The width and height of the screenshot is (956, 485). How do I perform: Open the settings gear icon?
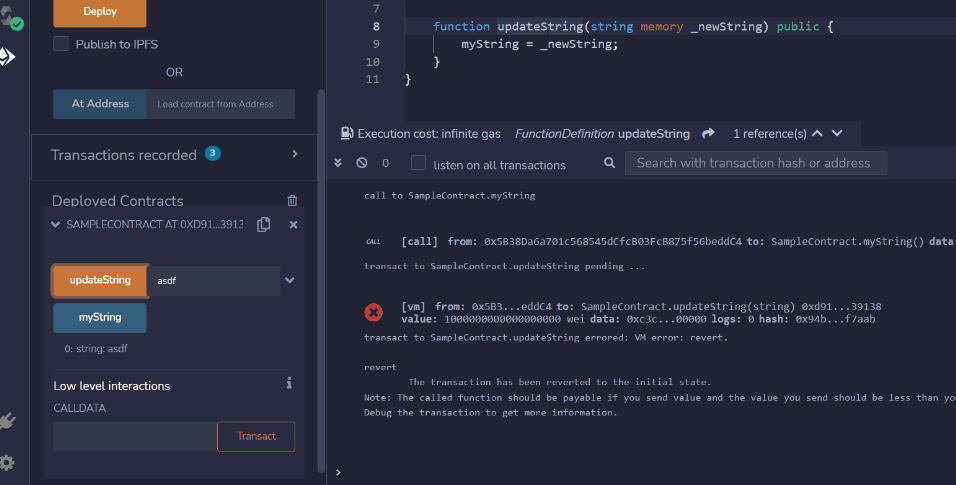[x=7, y=462]
